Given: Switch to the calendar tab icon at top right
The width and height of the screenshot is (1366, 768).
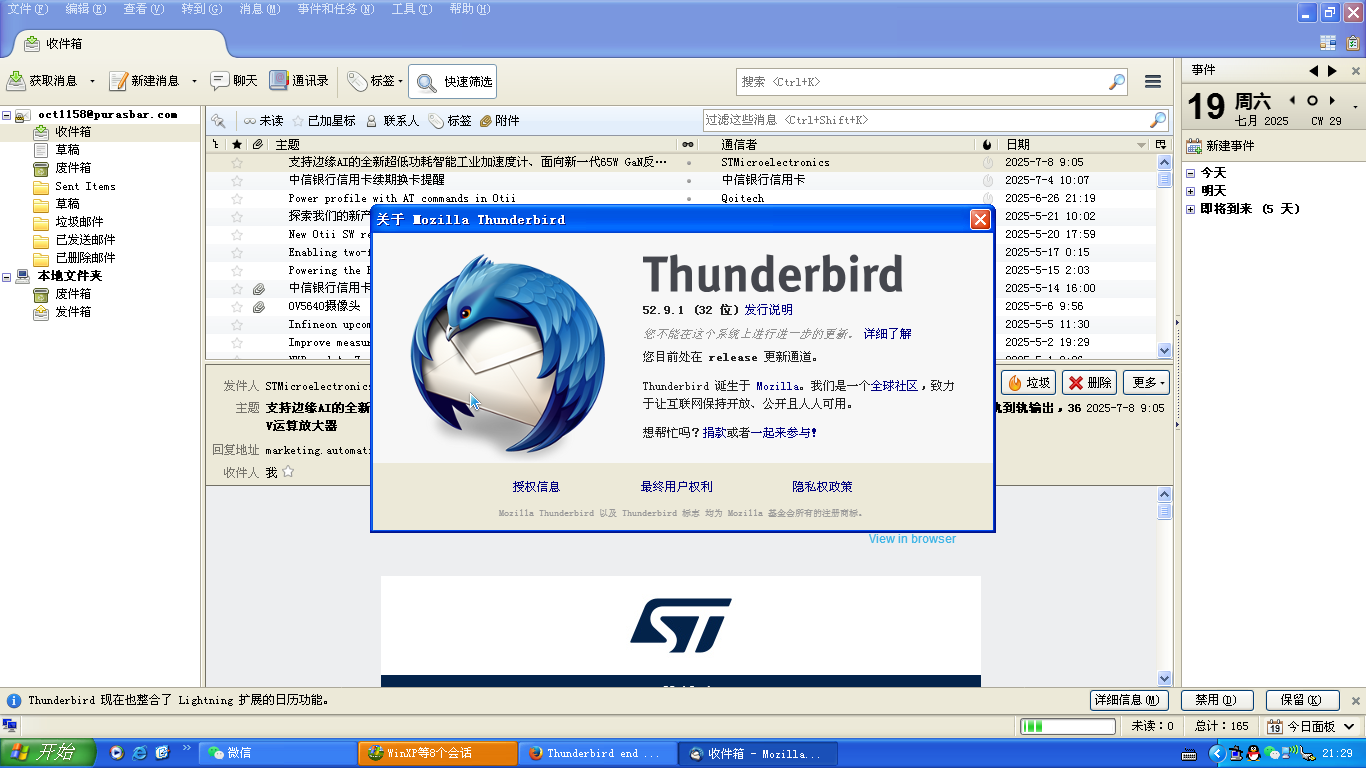Looking at the screenshot, I should pos(1327,42).
